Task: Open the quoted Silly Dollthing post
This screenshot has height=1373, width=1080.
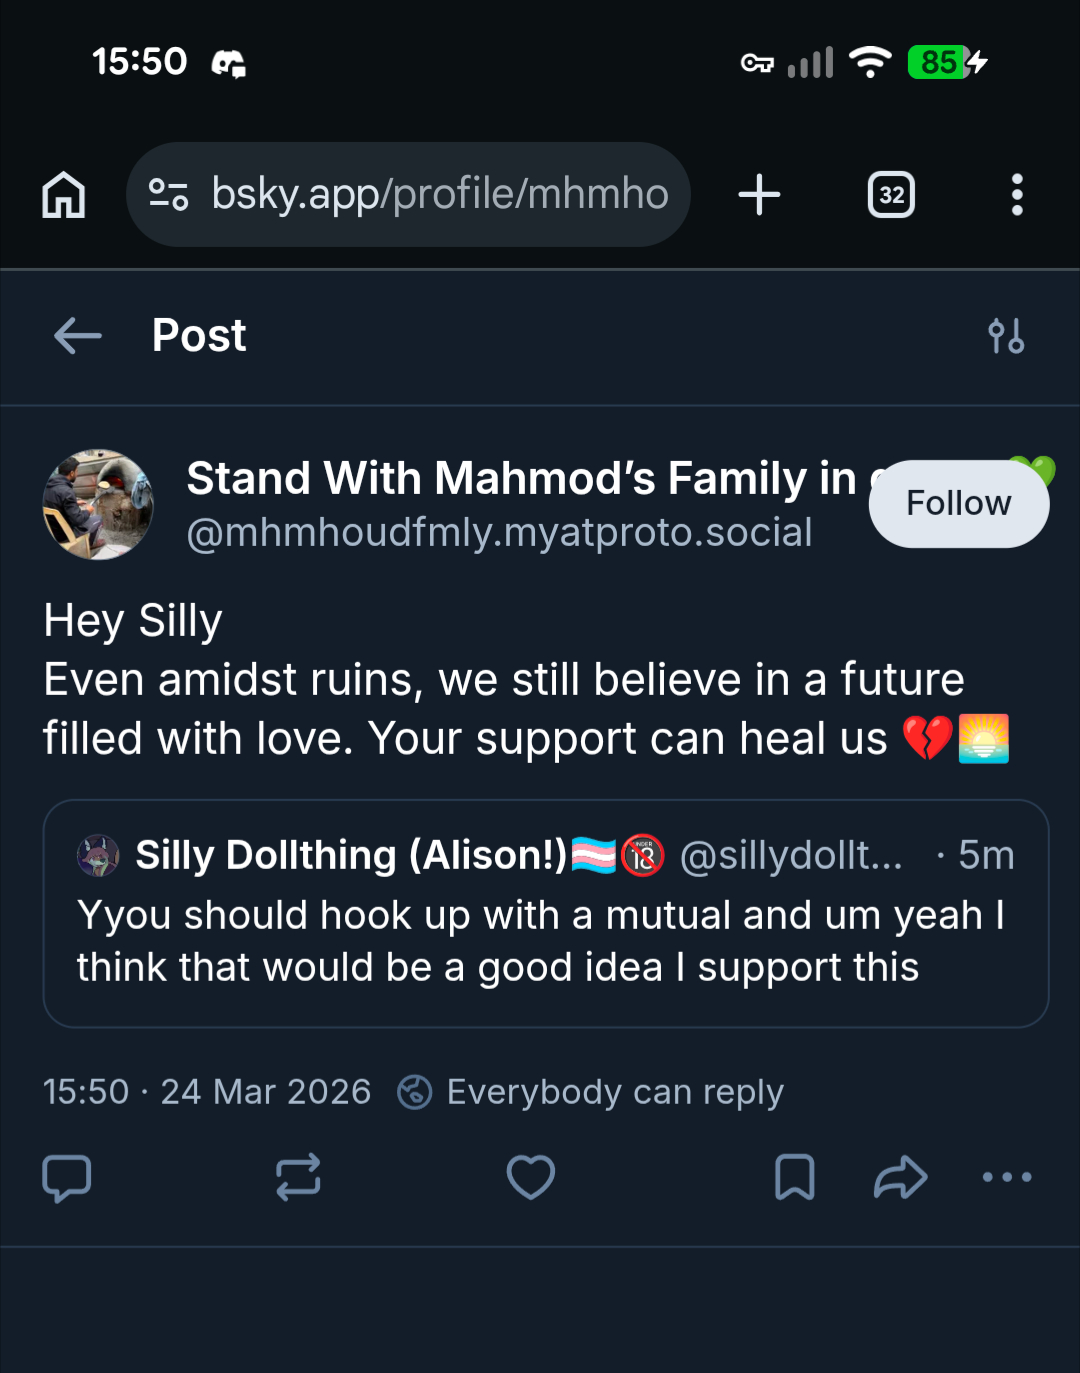Action: click(545, 940)
